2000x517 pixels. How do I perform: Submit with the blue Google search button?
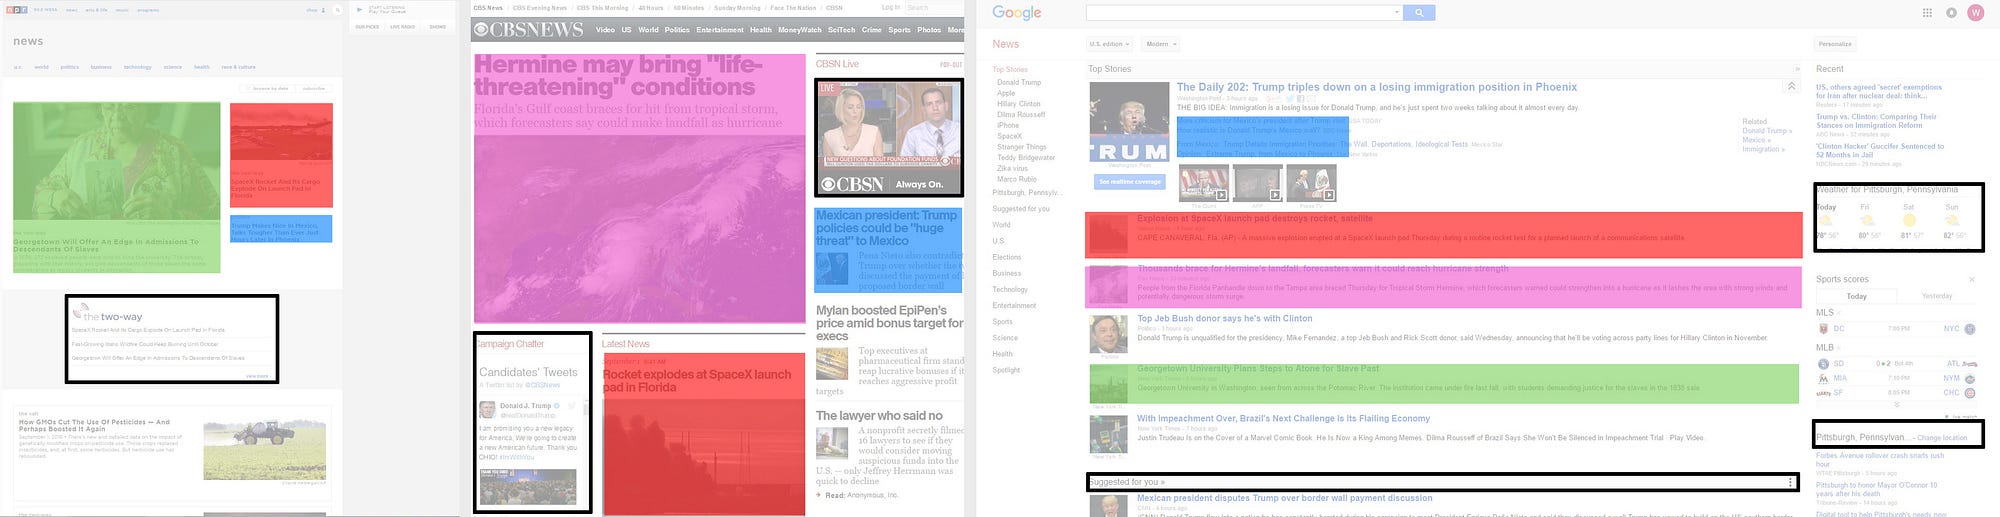(x=1419, y=12)
